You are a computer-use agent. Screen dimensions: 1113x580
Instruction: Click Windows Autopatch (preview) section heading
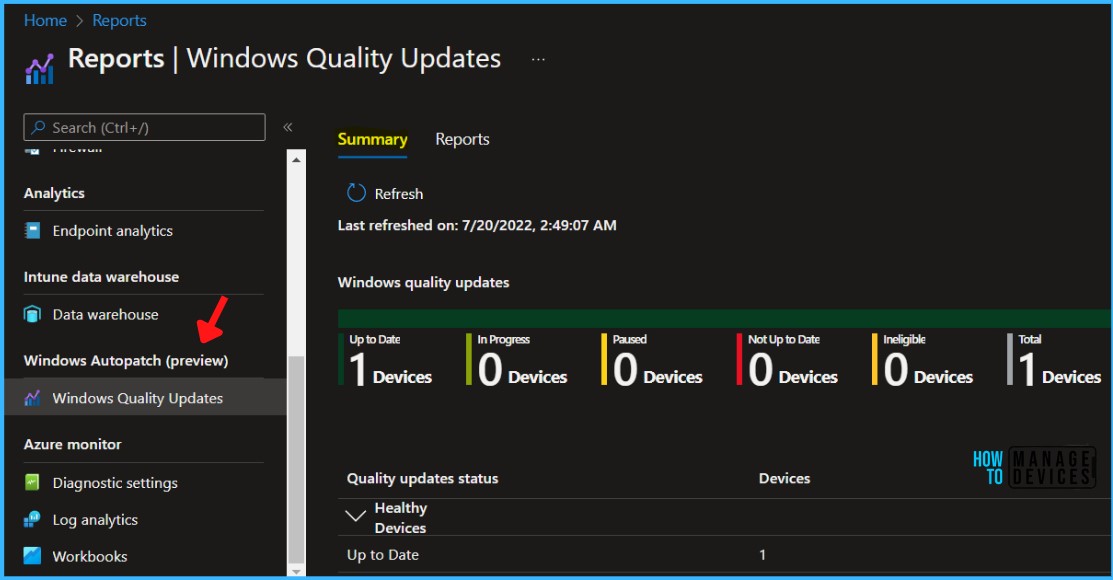click(x=126, y=361)
